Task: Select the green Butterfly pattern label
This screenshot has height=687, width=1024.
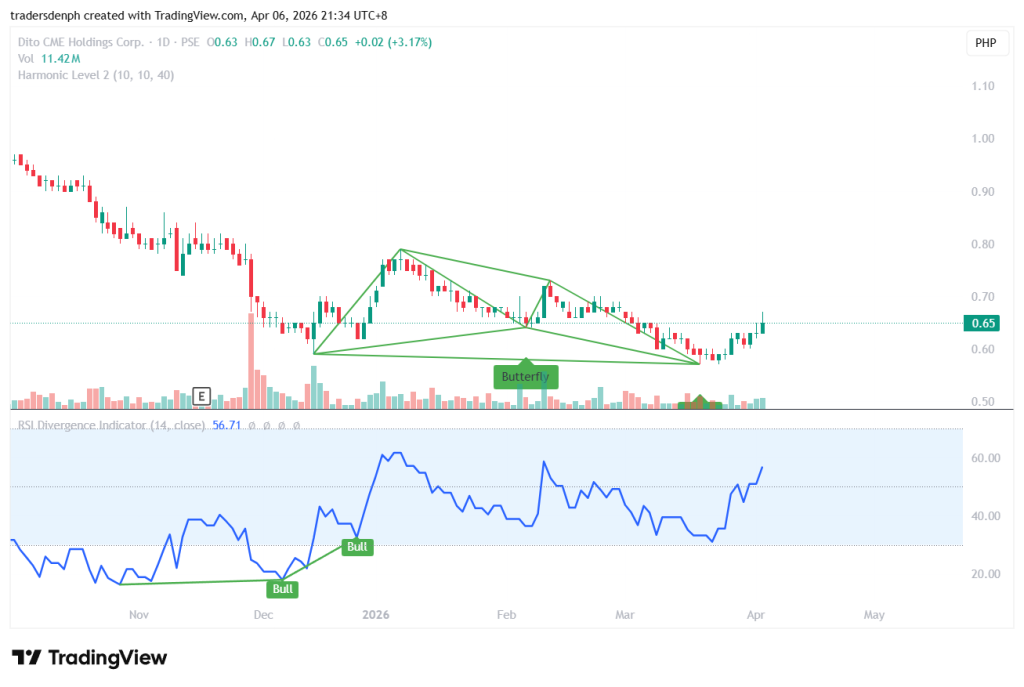Action: 525,377
